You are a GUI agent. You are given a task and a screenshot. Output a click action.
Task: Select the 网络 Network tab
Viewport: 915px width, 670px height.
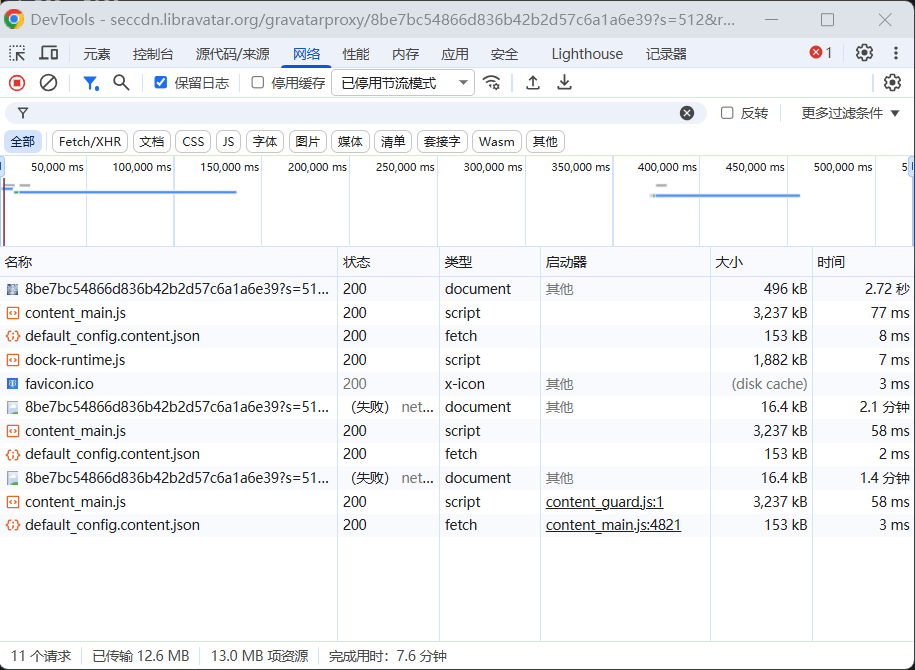pos(306,54)
